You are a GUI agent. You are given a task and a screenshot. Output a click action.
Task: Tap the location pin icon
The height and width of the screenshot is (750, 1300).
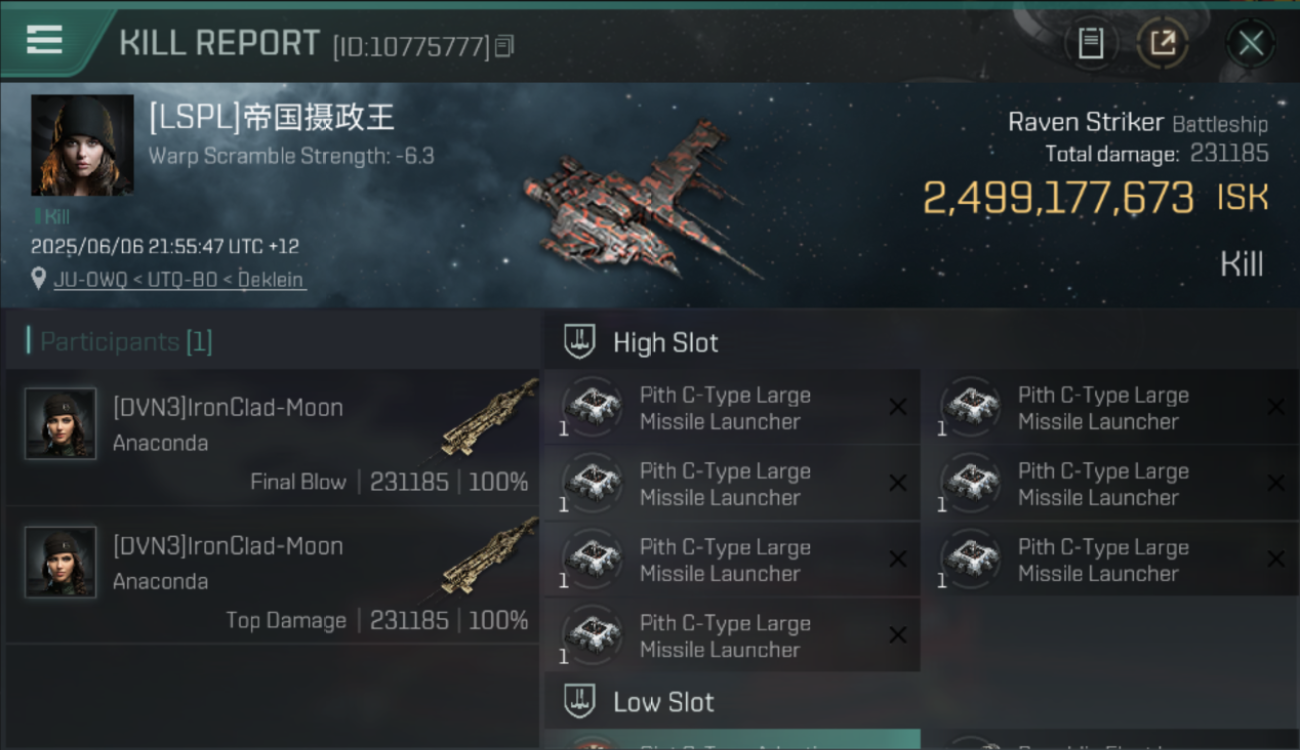point(39,280)
